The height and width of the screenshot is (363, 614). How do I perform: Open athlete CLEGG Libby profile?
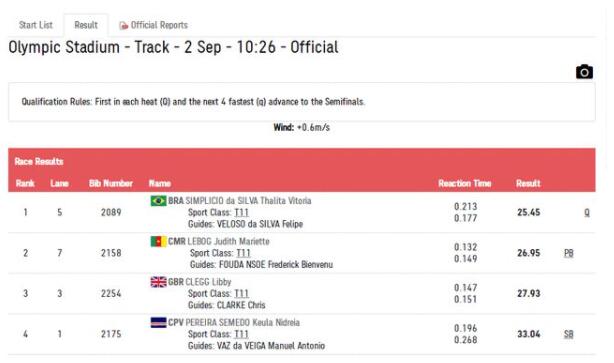[208, 282]
